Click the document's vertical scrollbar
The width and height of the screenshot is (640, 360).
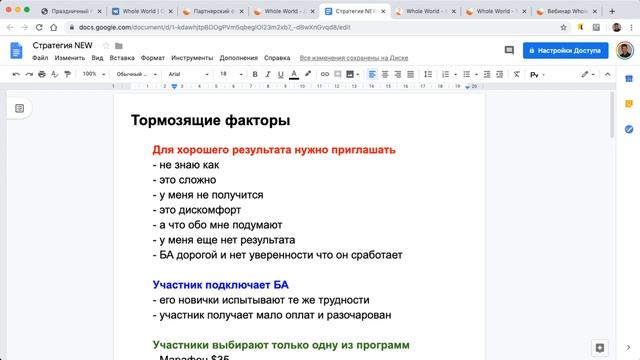pyautogui.click(x=612, y=115)
